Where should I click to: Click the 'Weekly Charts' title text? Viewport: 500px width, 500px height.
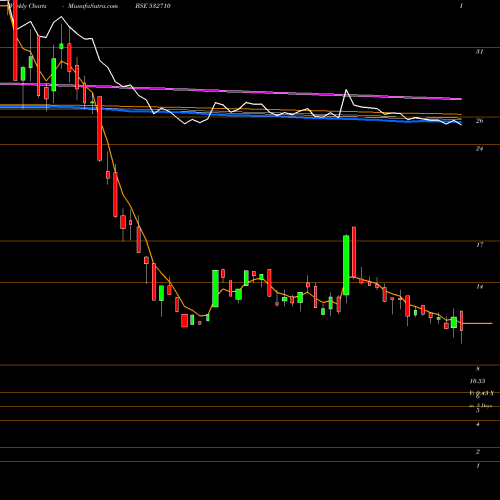[27, 6]
